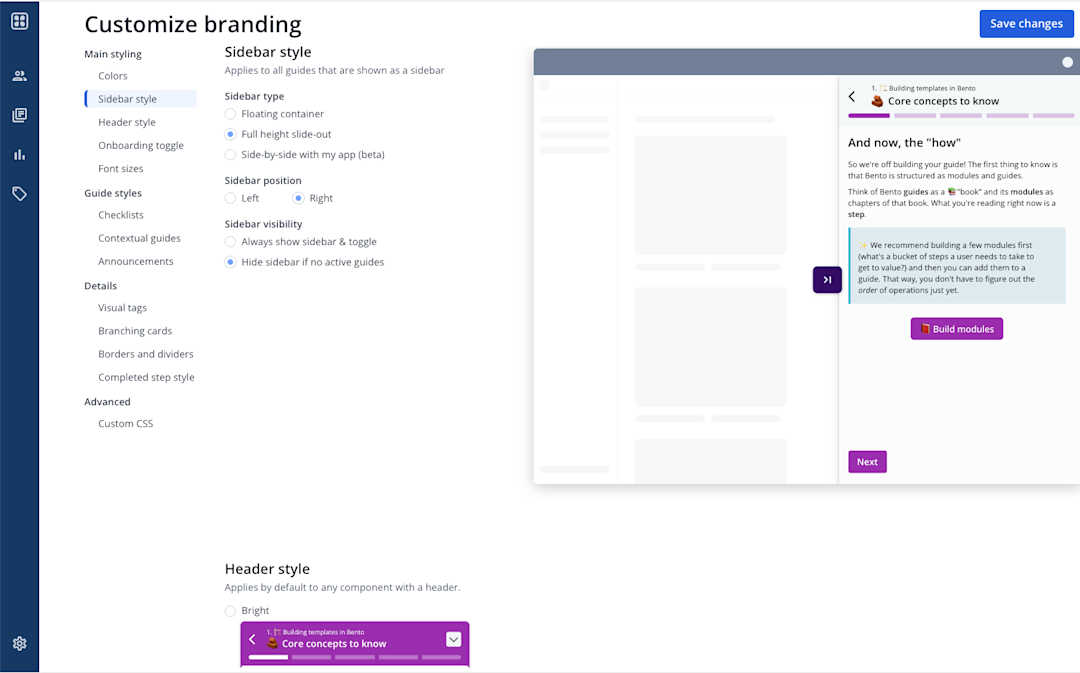Click progress bar in purple header sample

tap(355, 657)
